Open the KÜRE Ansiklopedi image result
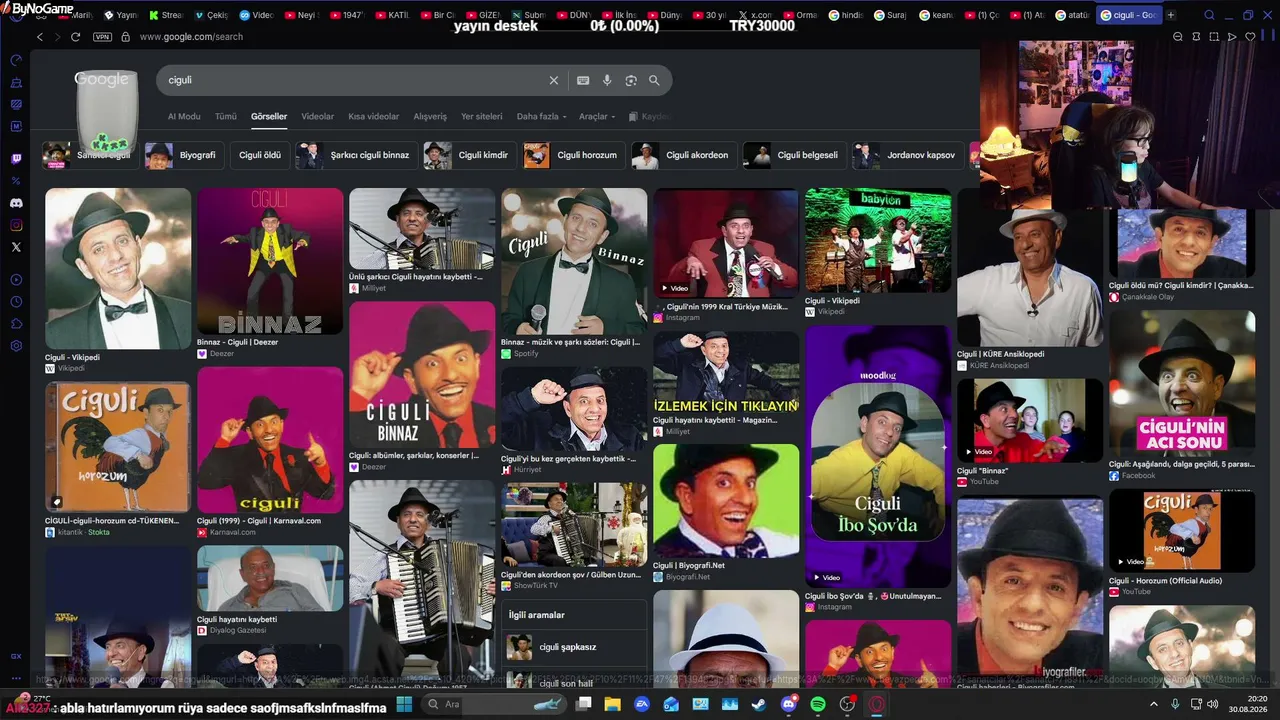 pos(1030,279)
